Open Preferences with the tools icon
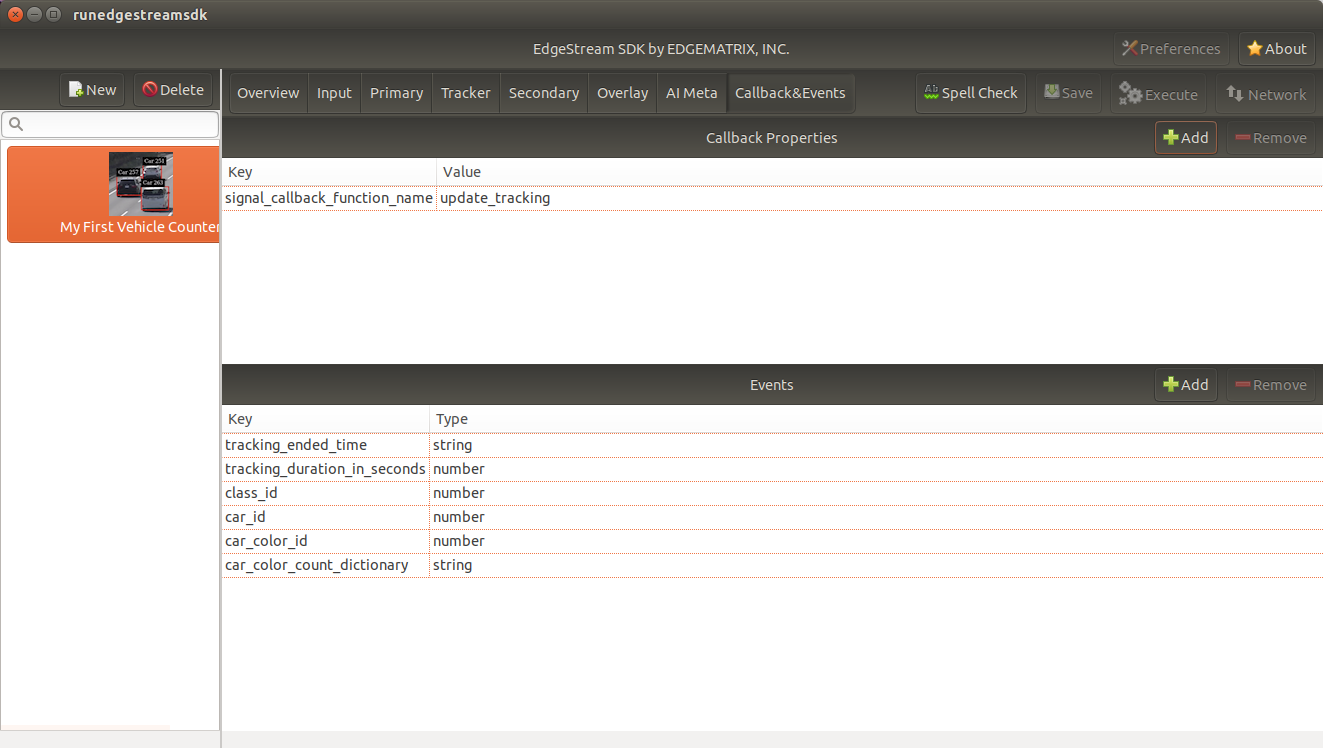Image resolution: width=1323 pixels, height=748 pixels. coord(1172,49)
